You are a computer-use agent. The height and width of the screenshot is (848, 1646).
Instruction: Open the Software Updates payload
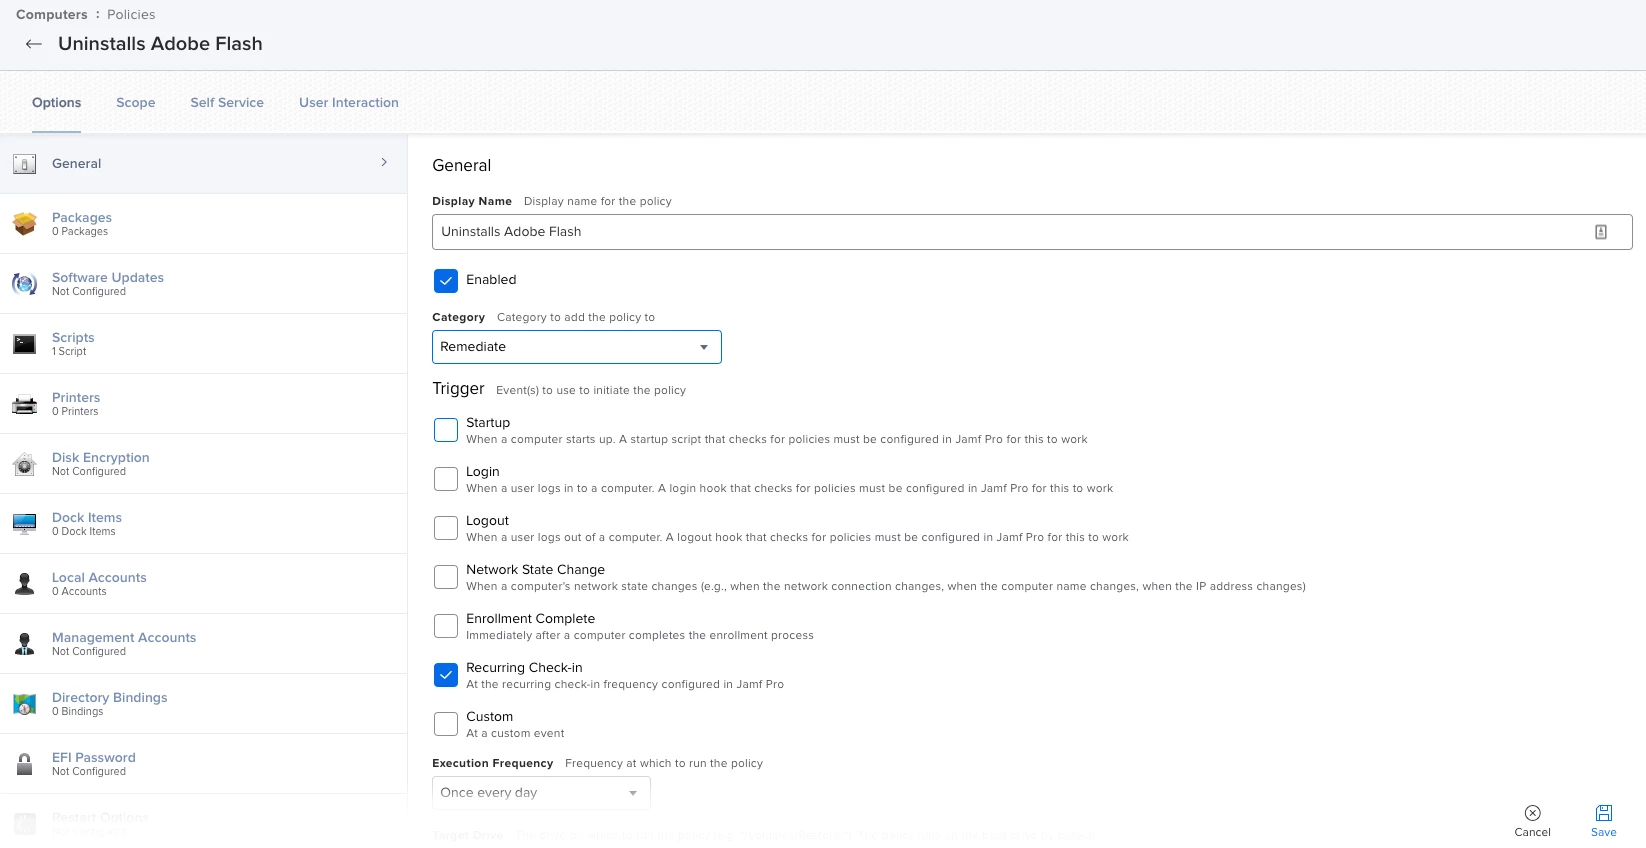point(204,284)
